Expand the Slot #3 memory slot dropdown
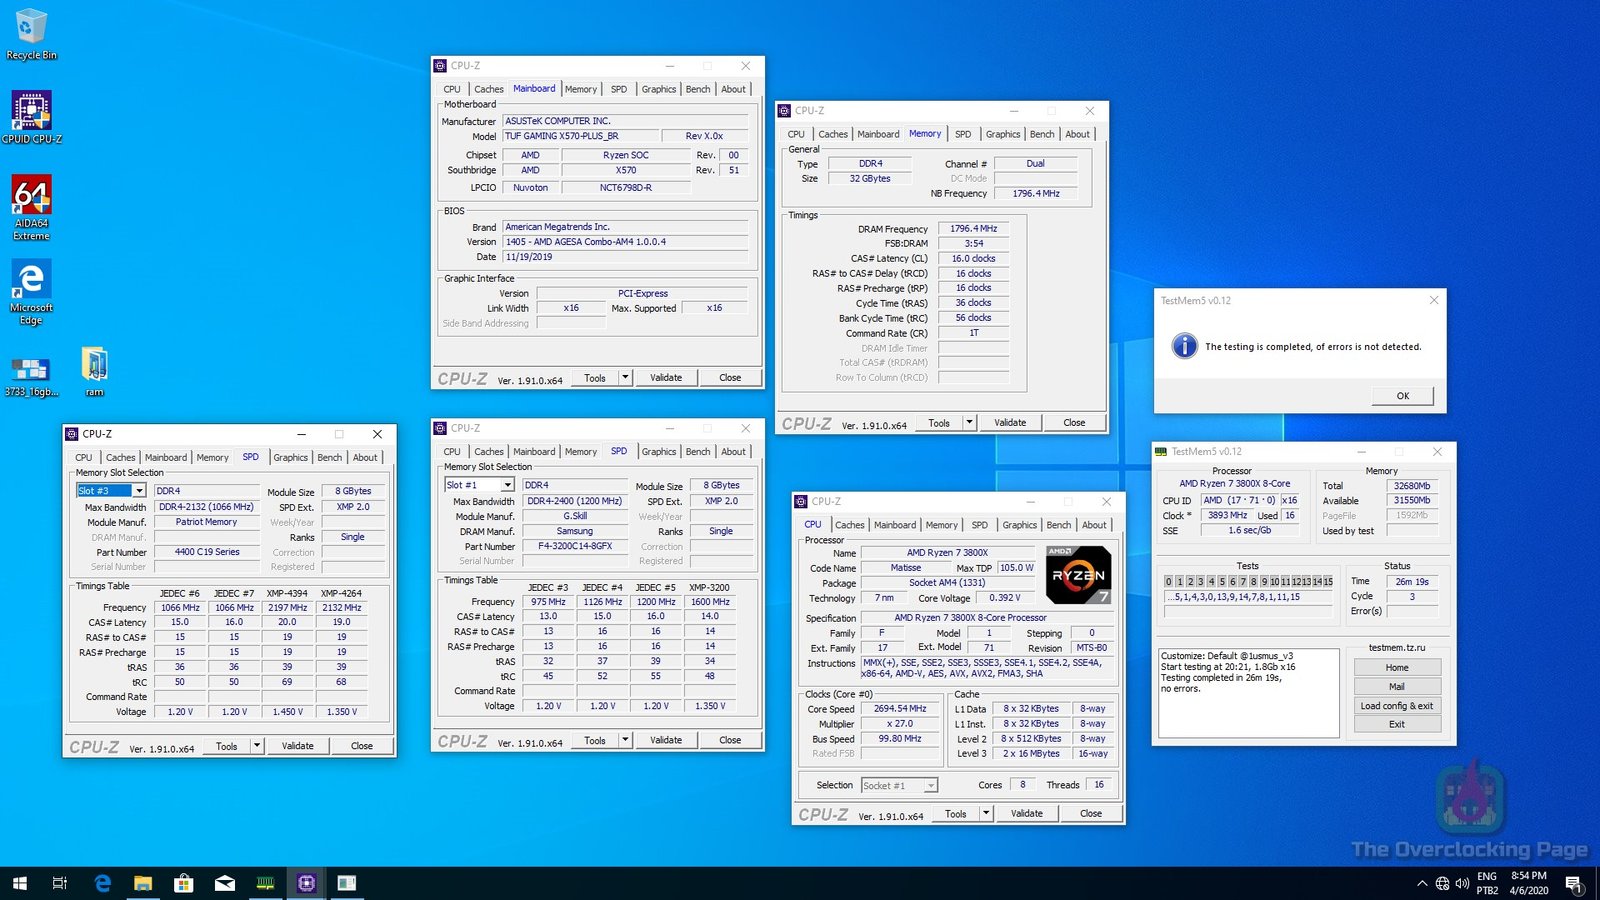Viewport: 1600px width, 900px height. pyautogui.click(x=139, y=491)
